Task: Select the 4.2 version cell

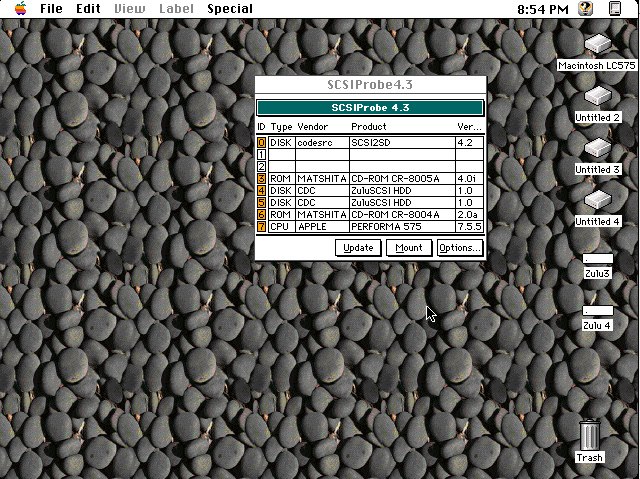Action: click(x=469, y=142)
